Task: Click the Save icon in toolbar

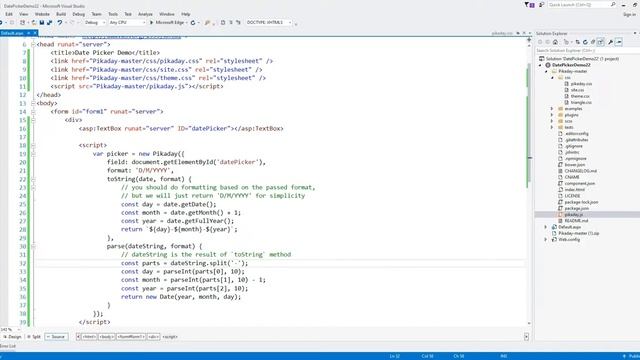Action: (42, 22)
